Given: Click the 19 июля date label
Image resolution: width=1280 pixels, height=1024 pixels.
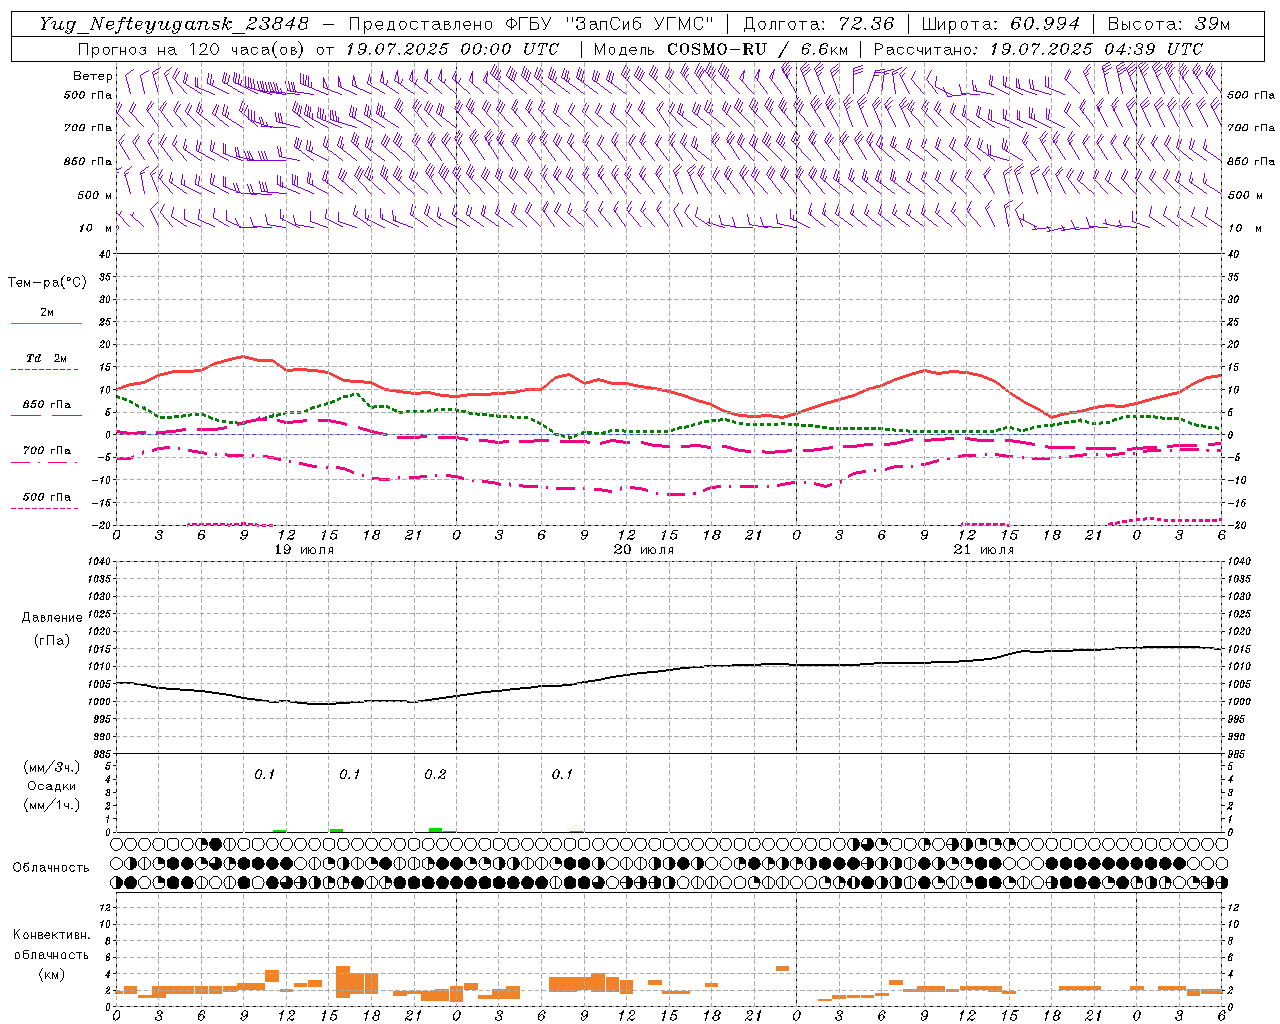Looking at the screenshot, I should pos(305,550).
